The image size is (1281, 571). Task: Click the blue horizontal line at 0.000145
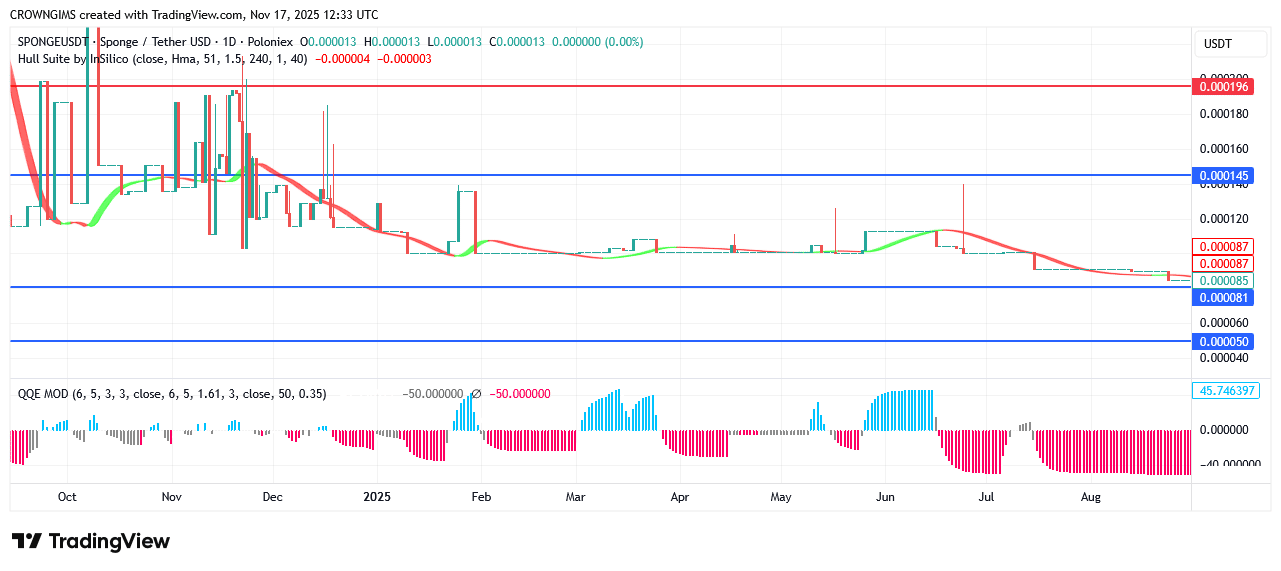click(x=600, y=175)
